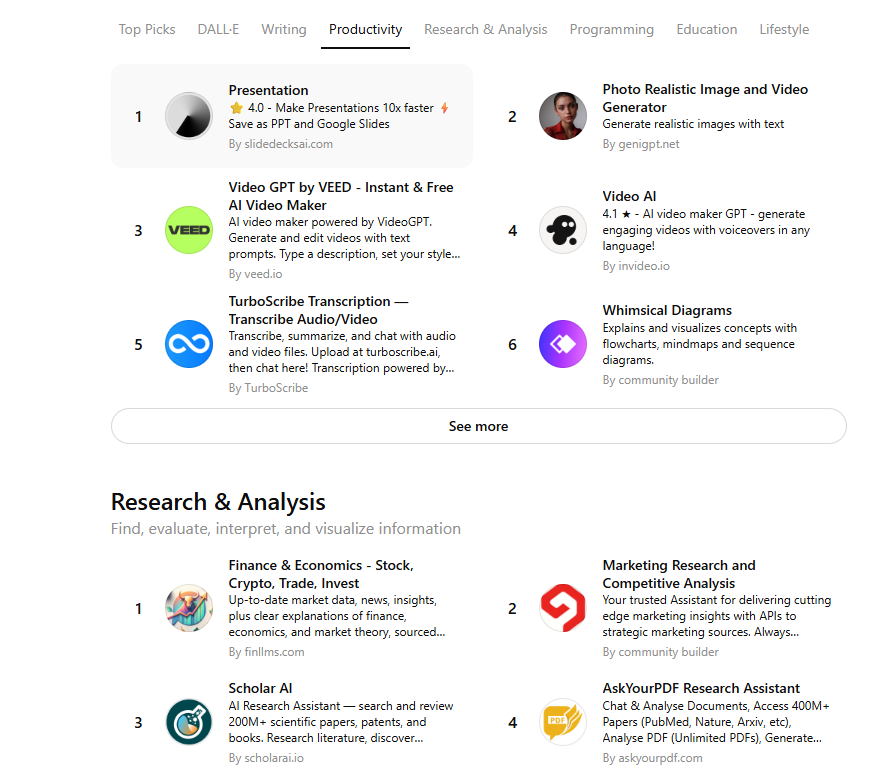Switch to the DALL·E tab
This screenshot has height=780, width=875.
(218, 30)
